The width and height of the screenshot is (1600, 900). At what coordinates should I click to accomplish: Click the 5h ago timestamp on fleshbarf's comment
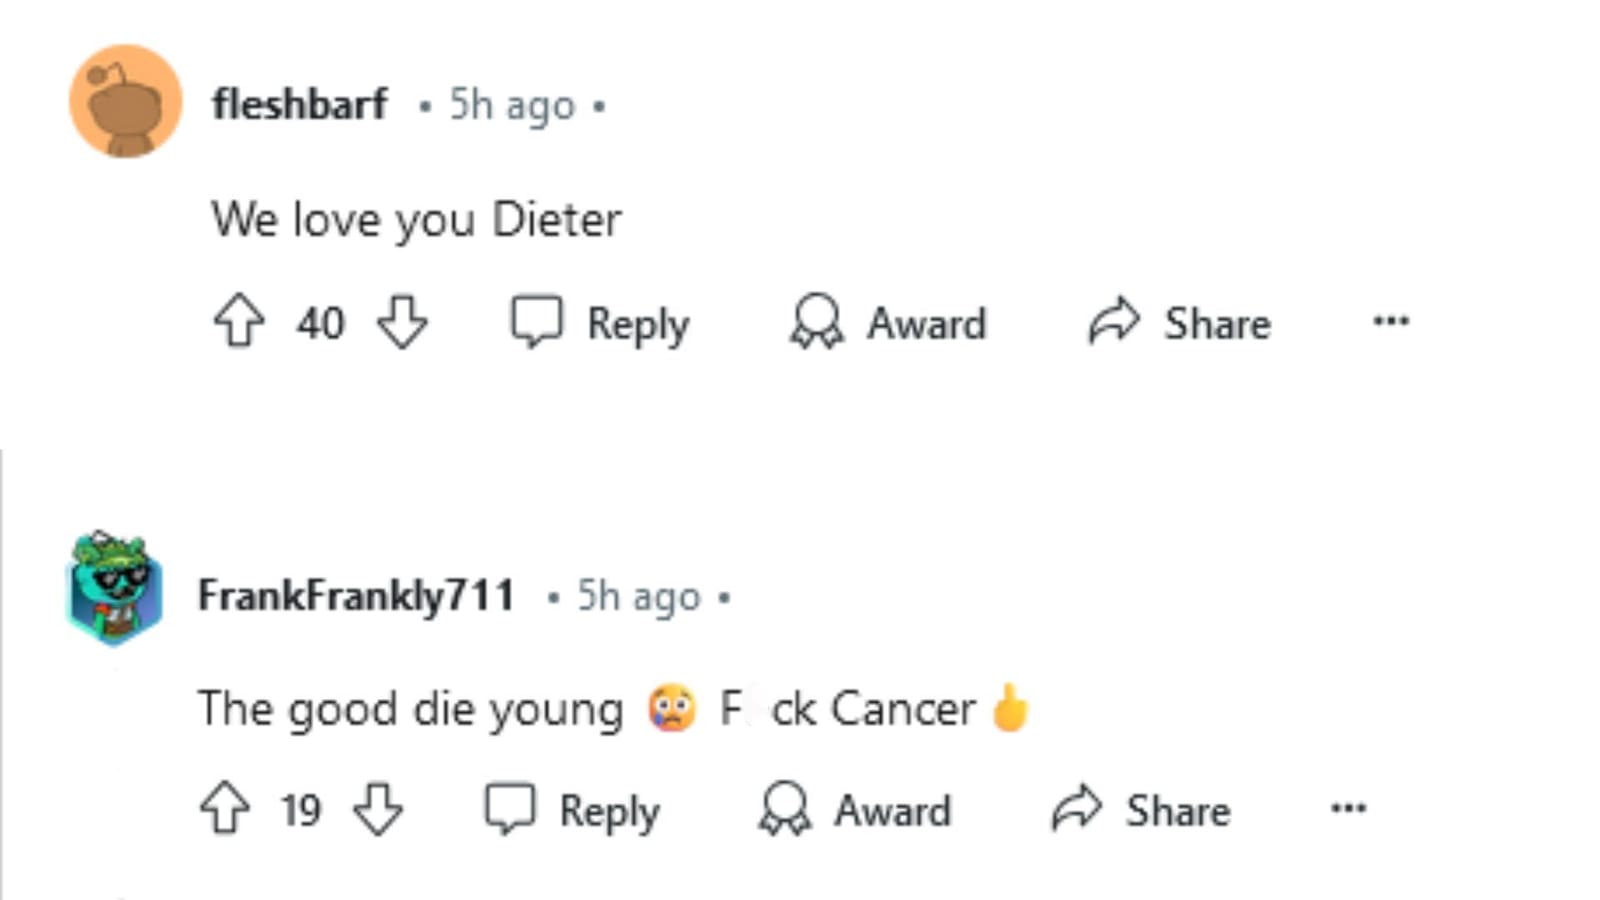coord(511,103)
